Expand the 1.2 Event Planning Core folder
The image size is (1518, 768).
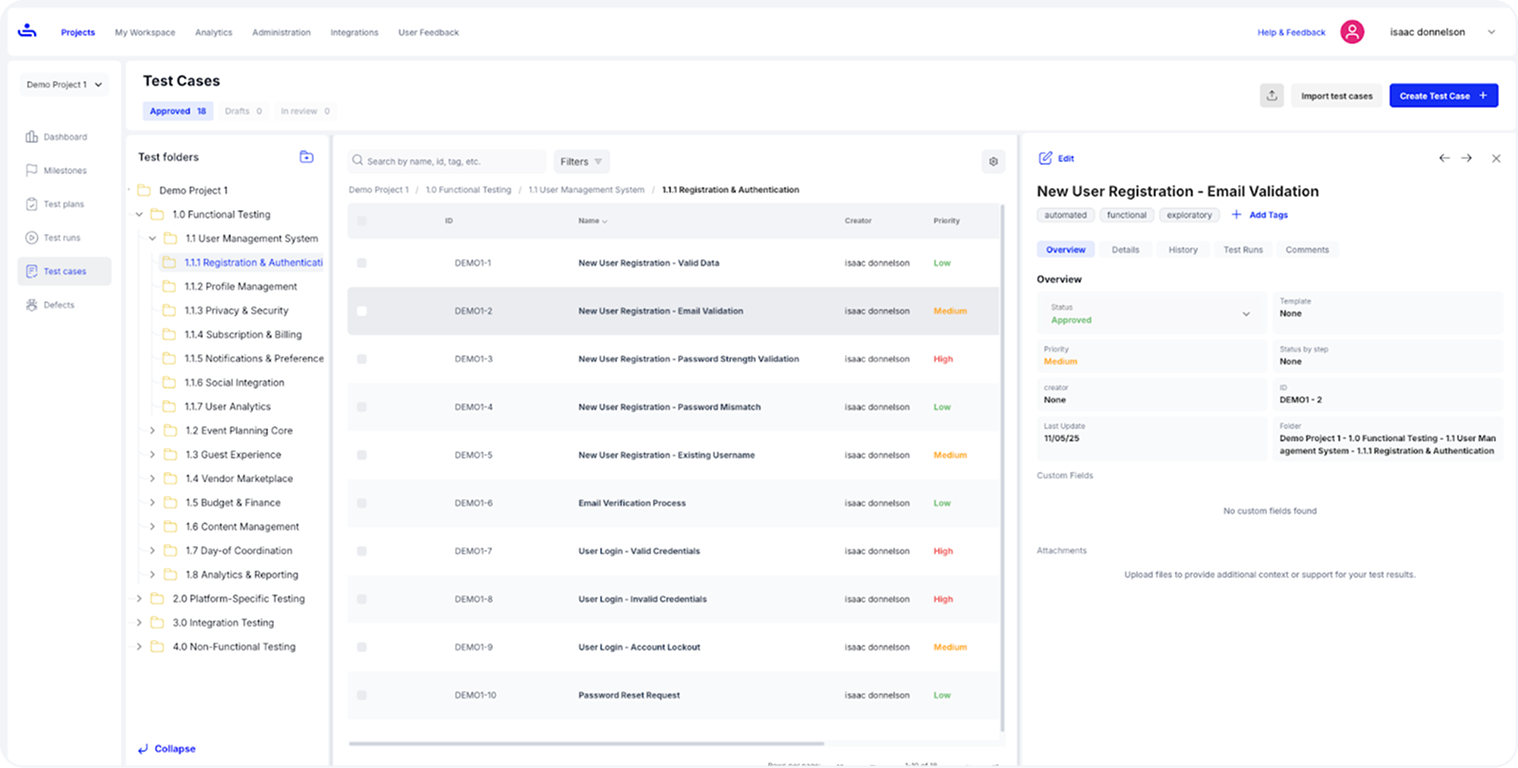(x=152, y=431)
